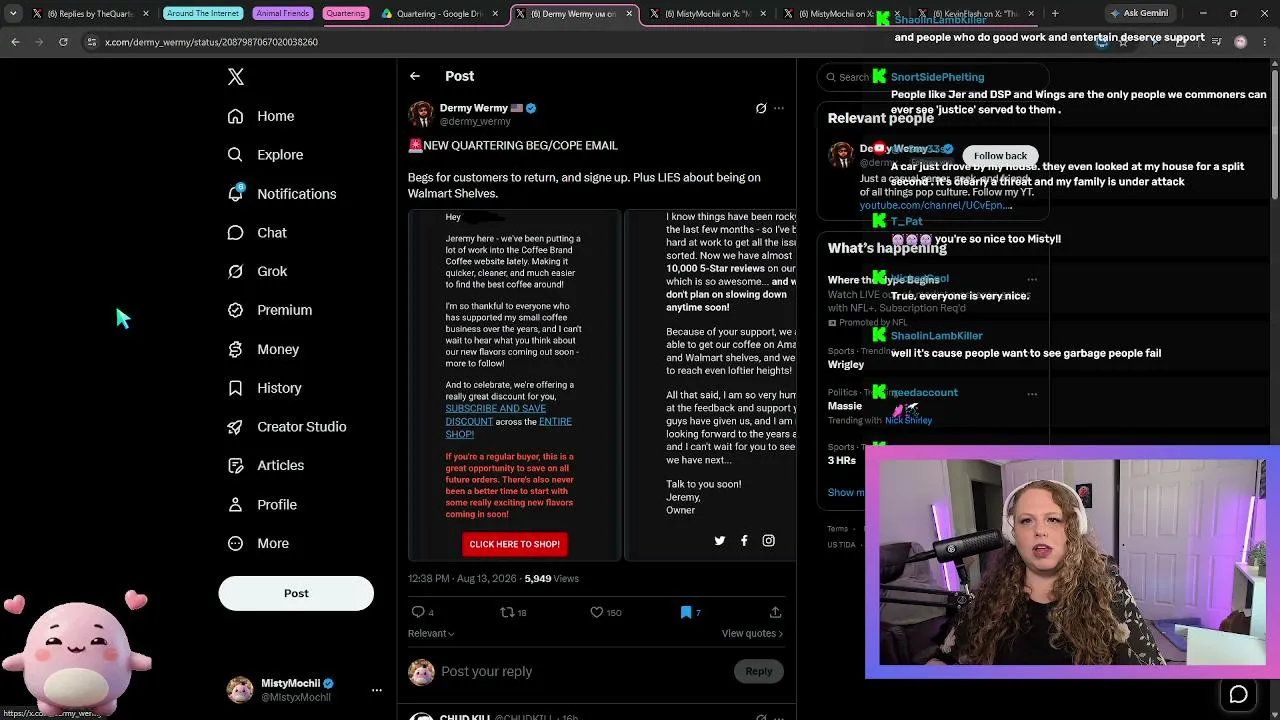1280x720 pixels.
Task: Open Explore magnifier icon in sidebar
Action: [235, 155]
